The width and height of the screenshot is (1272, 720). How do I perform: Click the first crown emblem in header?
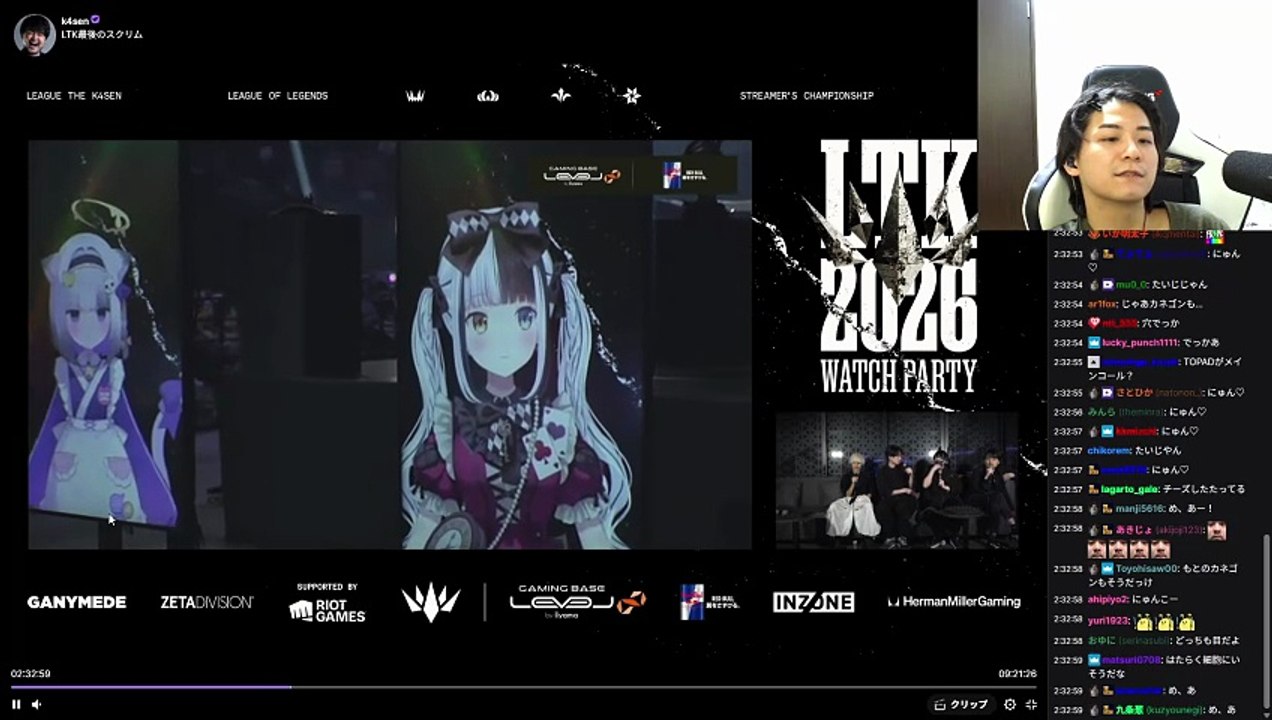415,96
